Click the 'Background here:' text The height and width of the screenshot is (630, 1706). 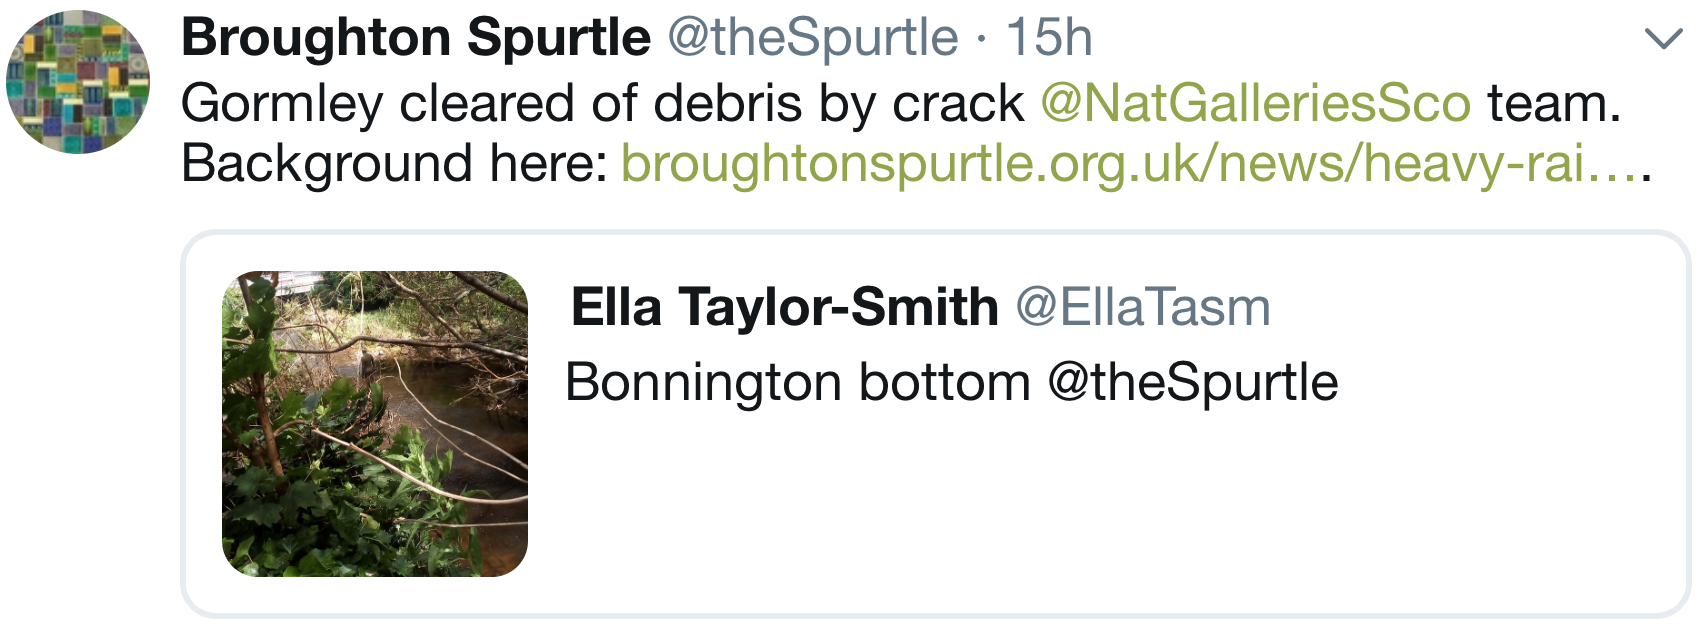[x=395, y=163]
